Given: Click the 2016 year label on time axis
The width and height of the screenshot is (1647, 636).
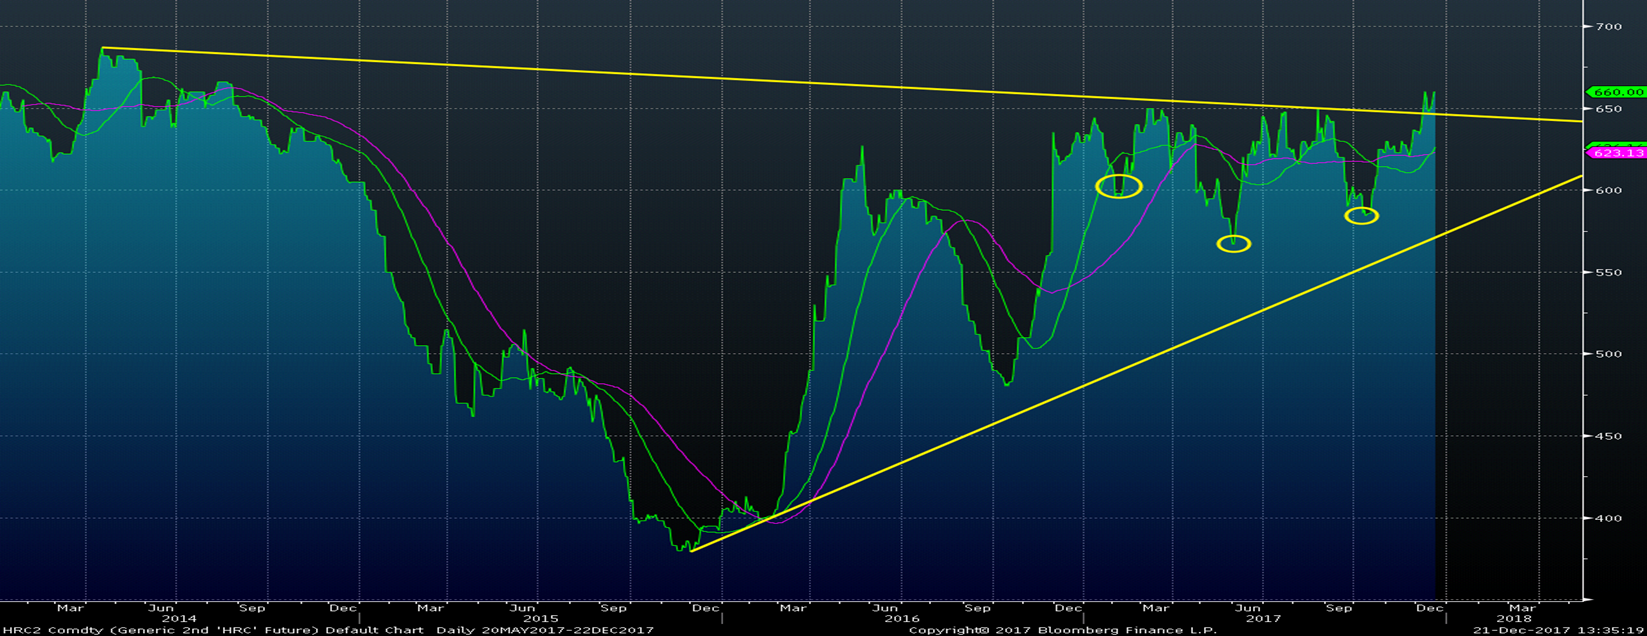Looking at the screenshot, I should tap(902, 619).
